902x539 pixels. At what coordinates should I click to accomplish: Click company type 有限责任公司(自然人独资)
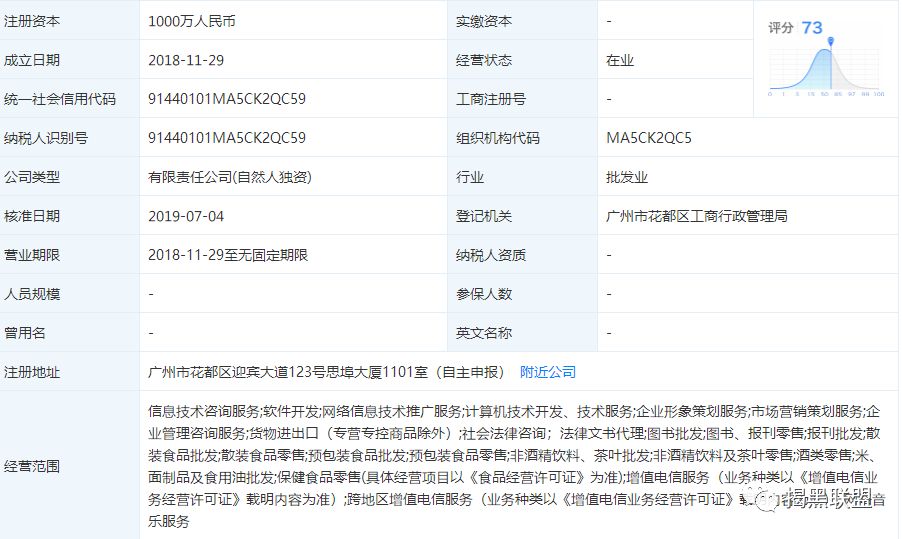tap(230, 177)
